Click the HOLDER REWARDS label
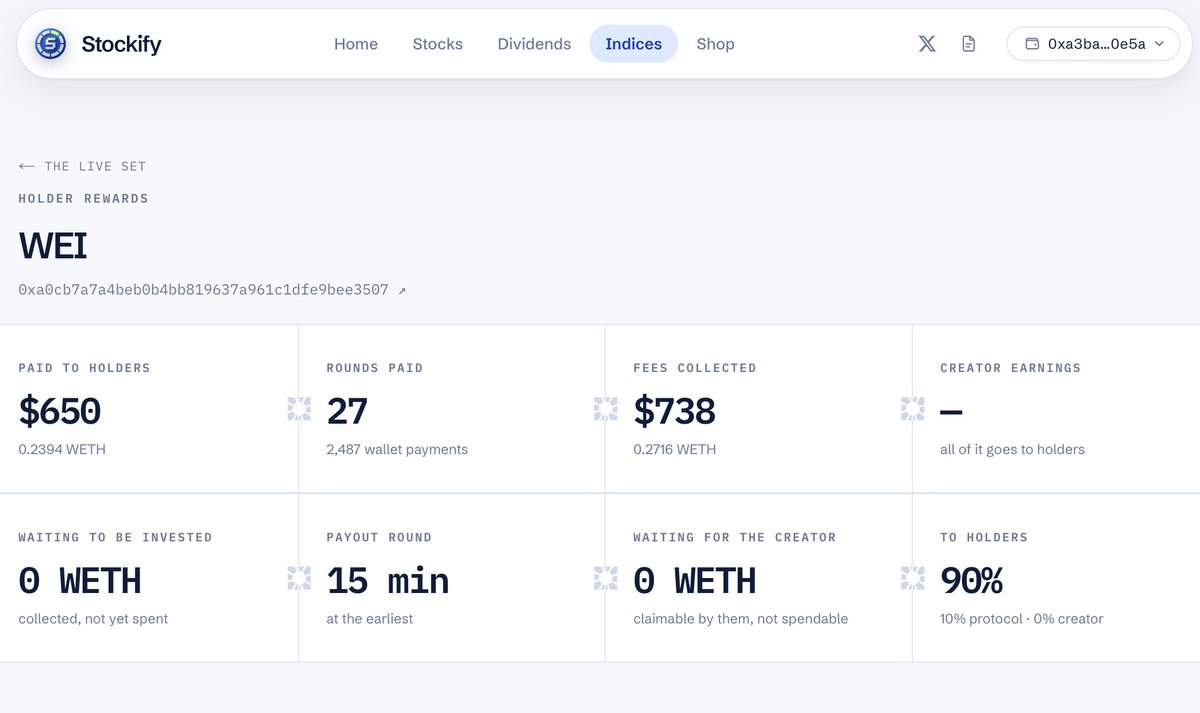Screen dimensions: 1200x713 click(x=83, y=198)
